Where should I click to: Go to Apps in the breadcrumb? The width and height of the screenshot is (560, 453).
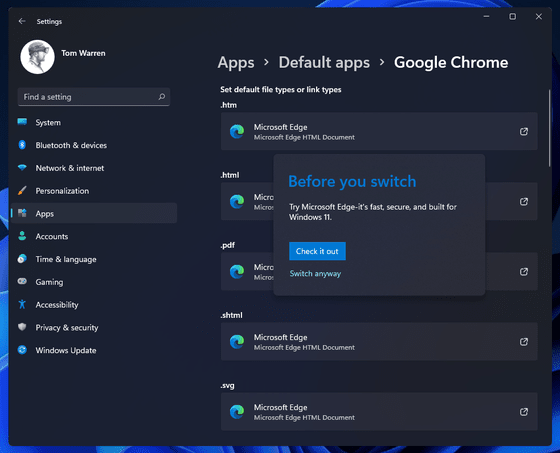point(236,63)
